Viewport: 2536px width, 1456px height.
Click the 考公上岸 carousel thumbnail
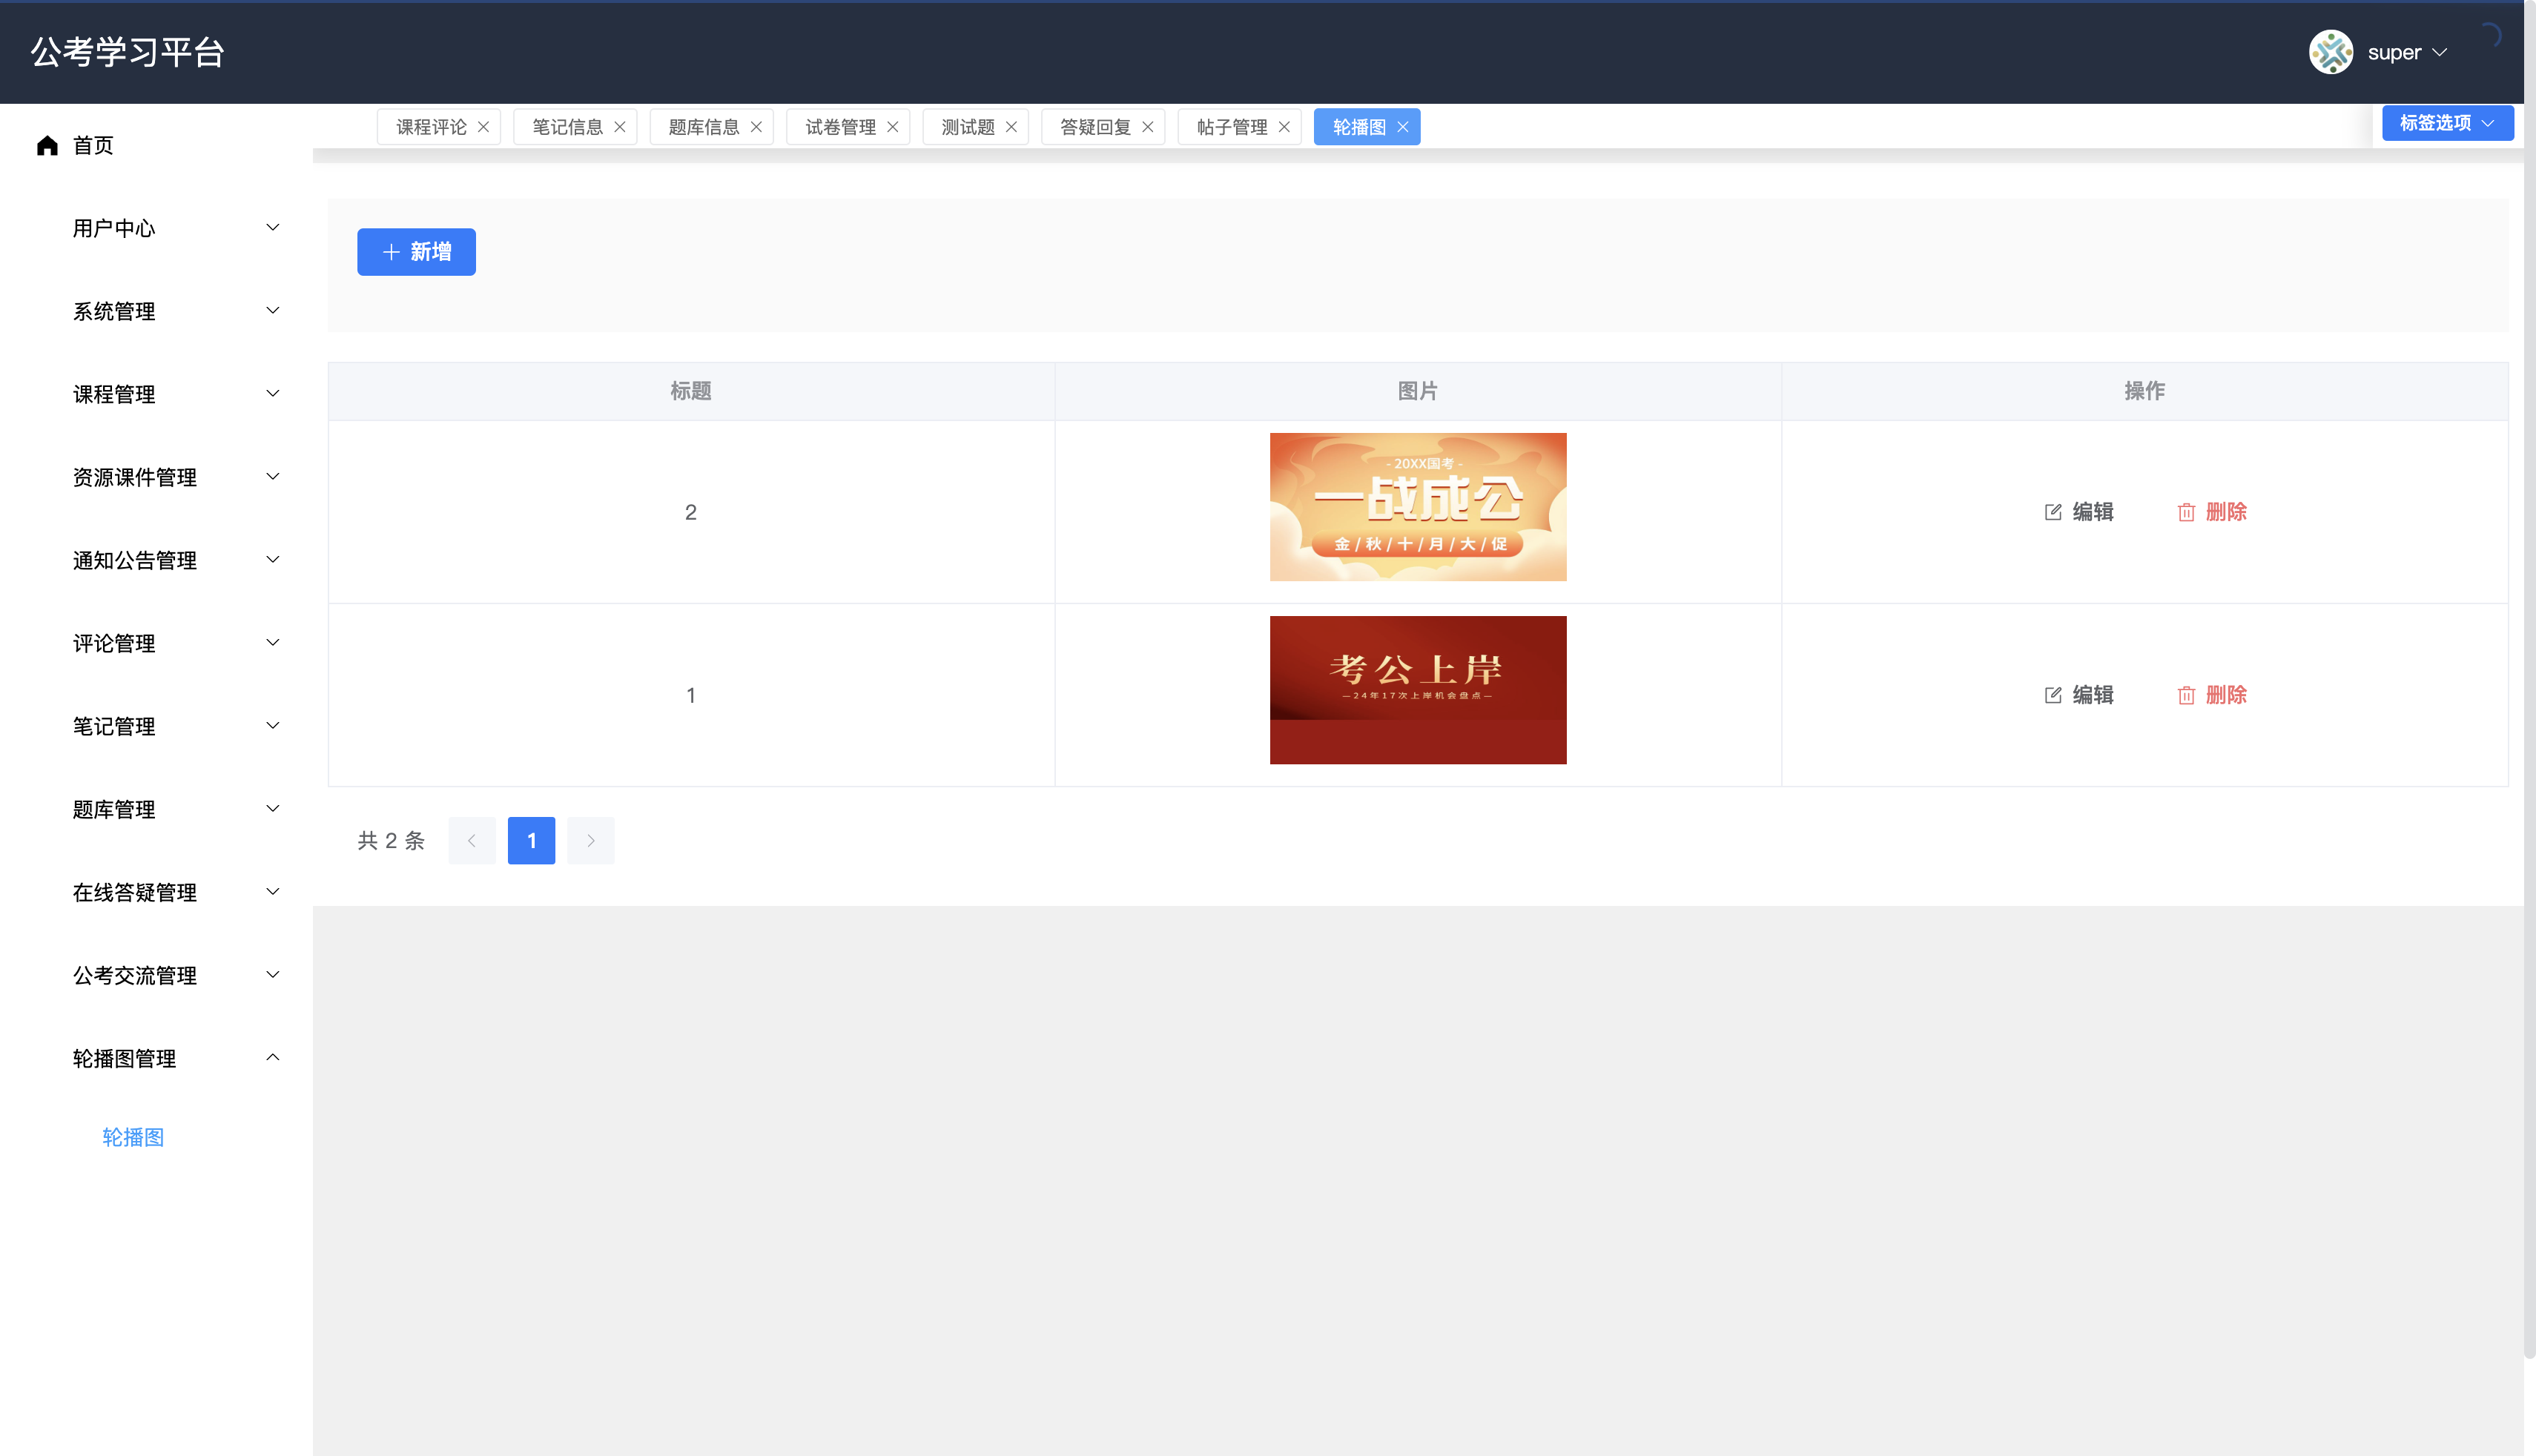[1418, 690]
